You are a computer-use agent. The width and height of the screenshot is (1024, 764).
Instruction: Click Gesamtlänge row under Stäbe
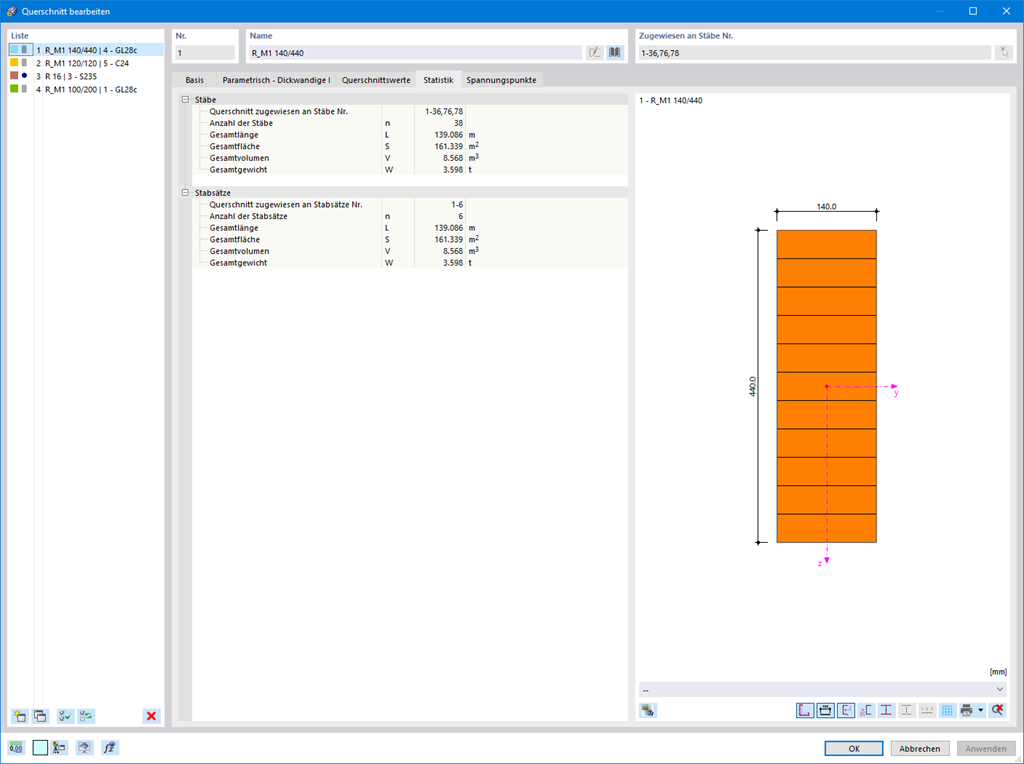click(x=410, y=135)
